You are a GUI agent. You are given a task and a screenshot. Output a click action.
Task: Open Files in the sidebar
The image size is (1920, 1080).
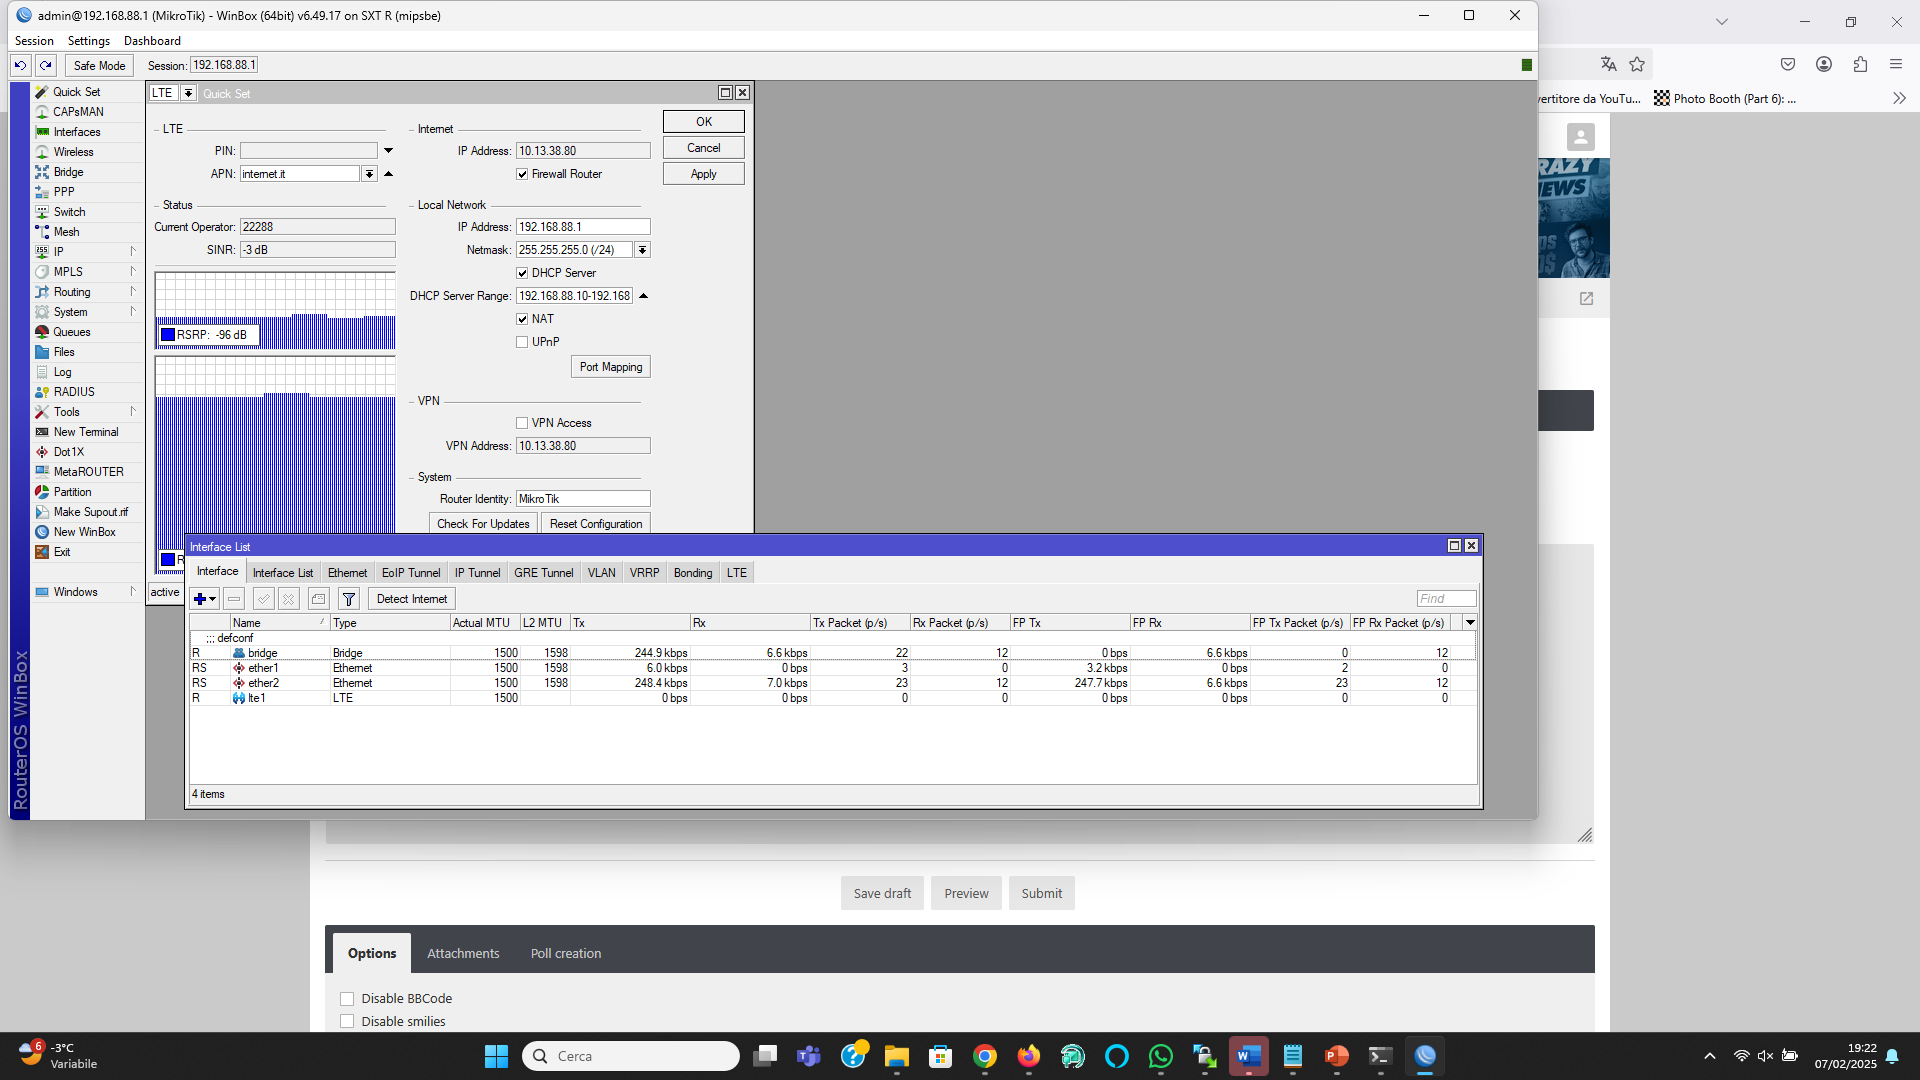pos(64,352)
